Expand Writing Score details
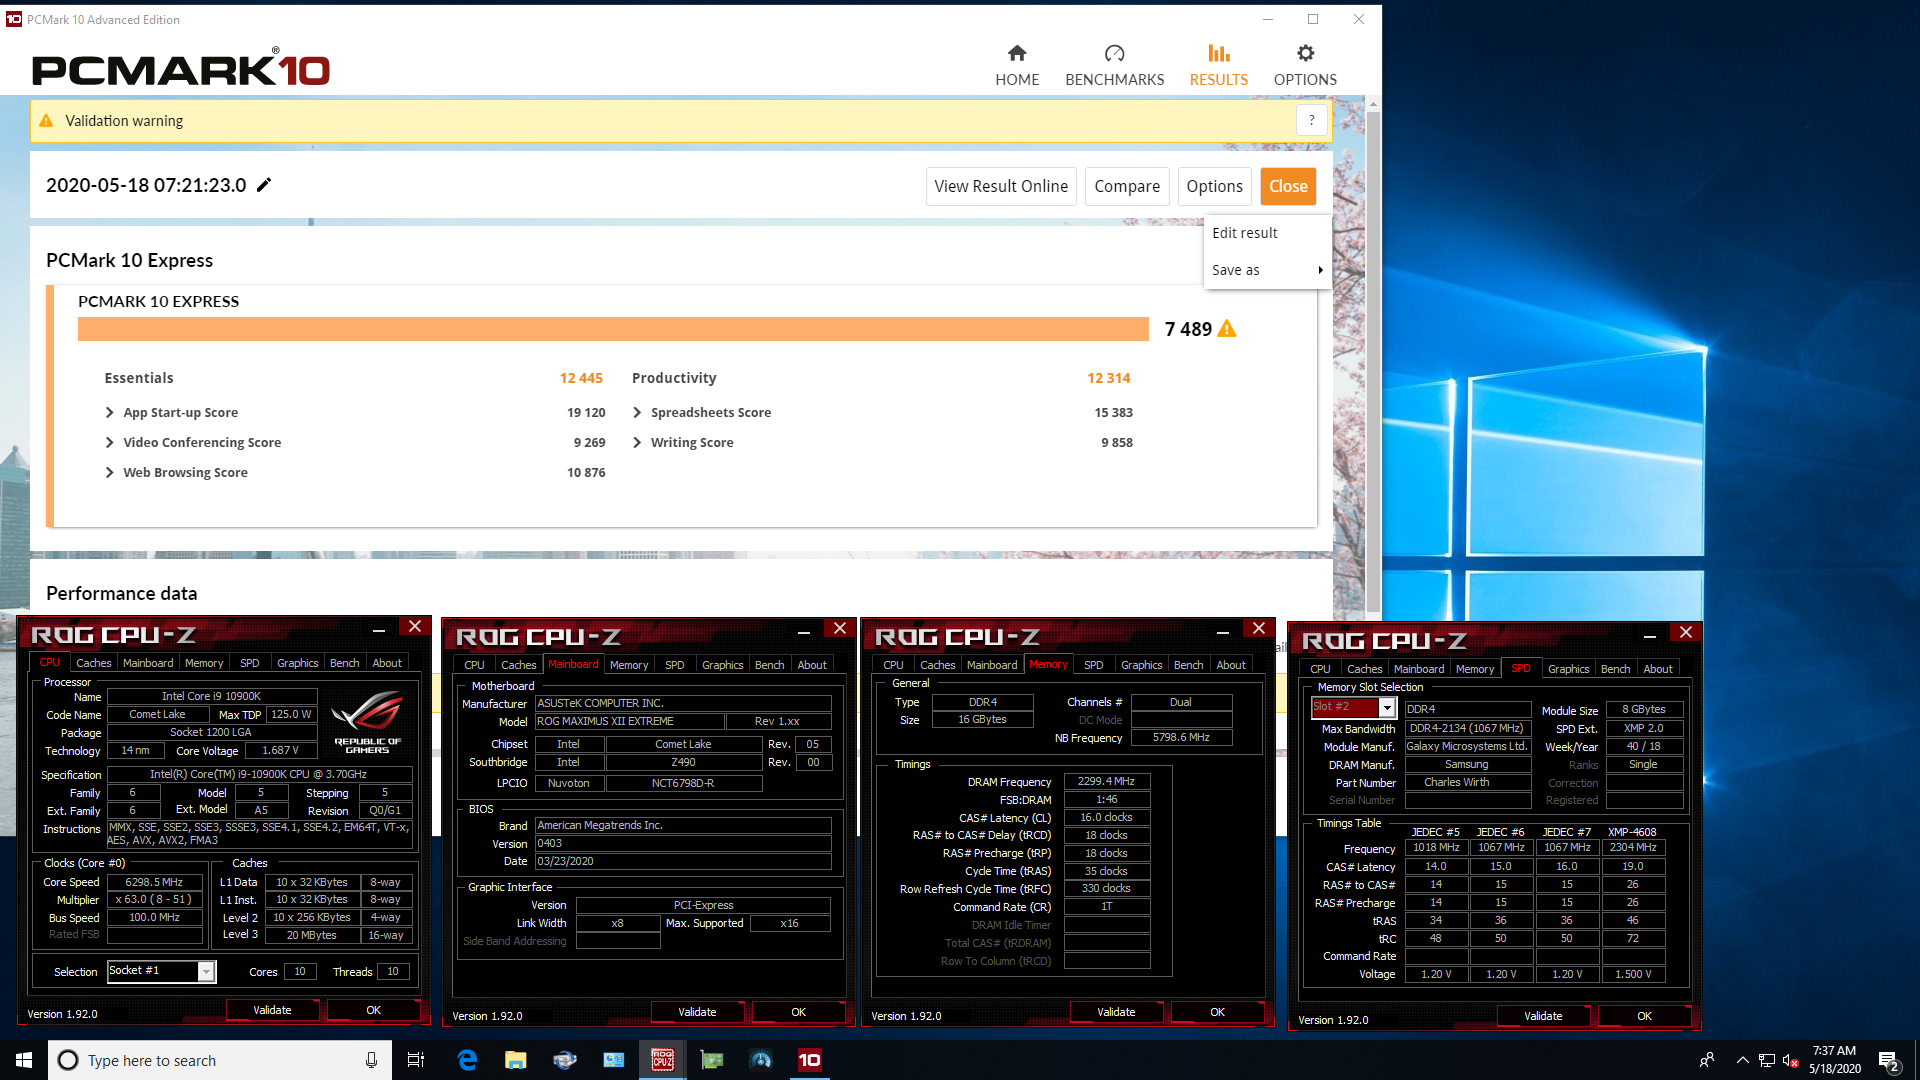 coord(637,442)
